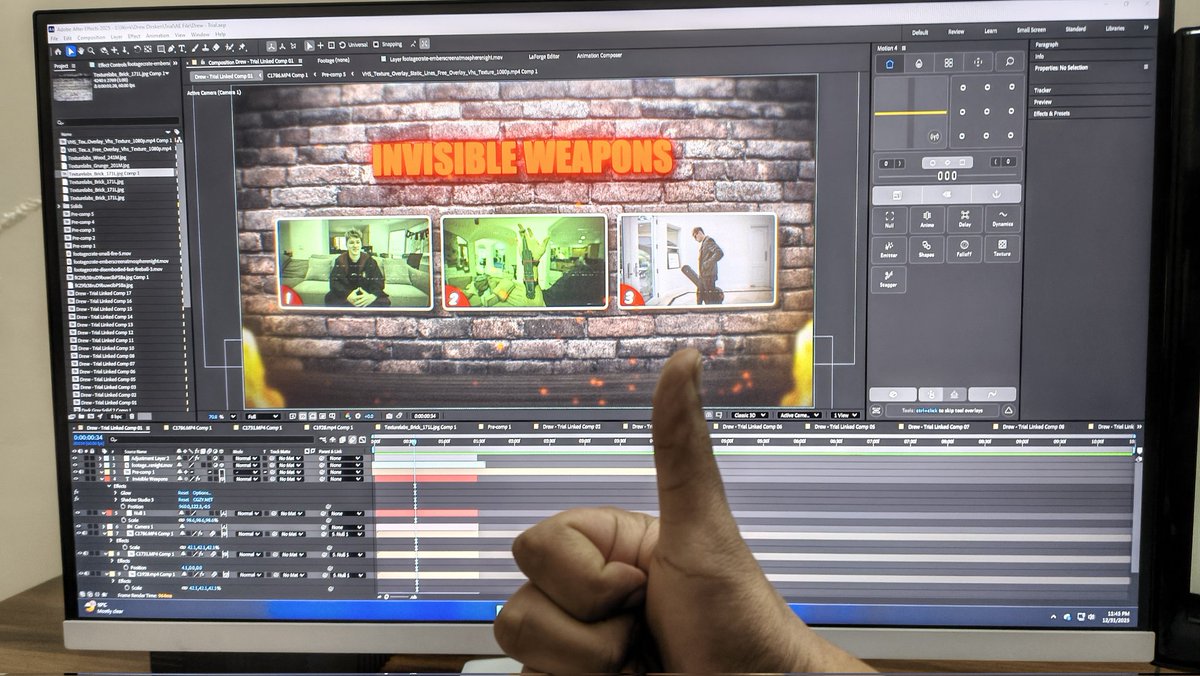Viewport: 1200px width, 676px height.
Task: Click the center anchor point dot in grid
Action: coord(987,111)
